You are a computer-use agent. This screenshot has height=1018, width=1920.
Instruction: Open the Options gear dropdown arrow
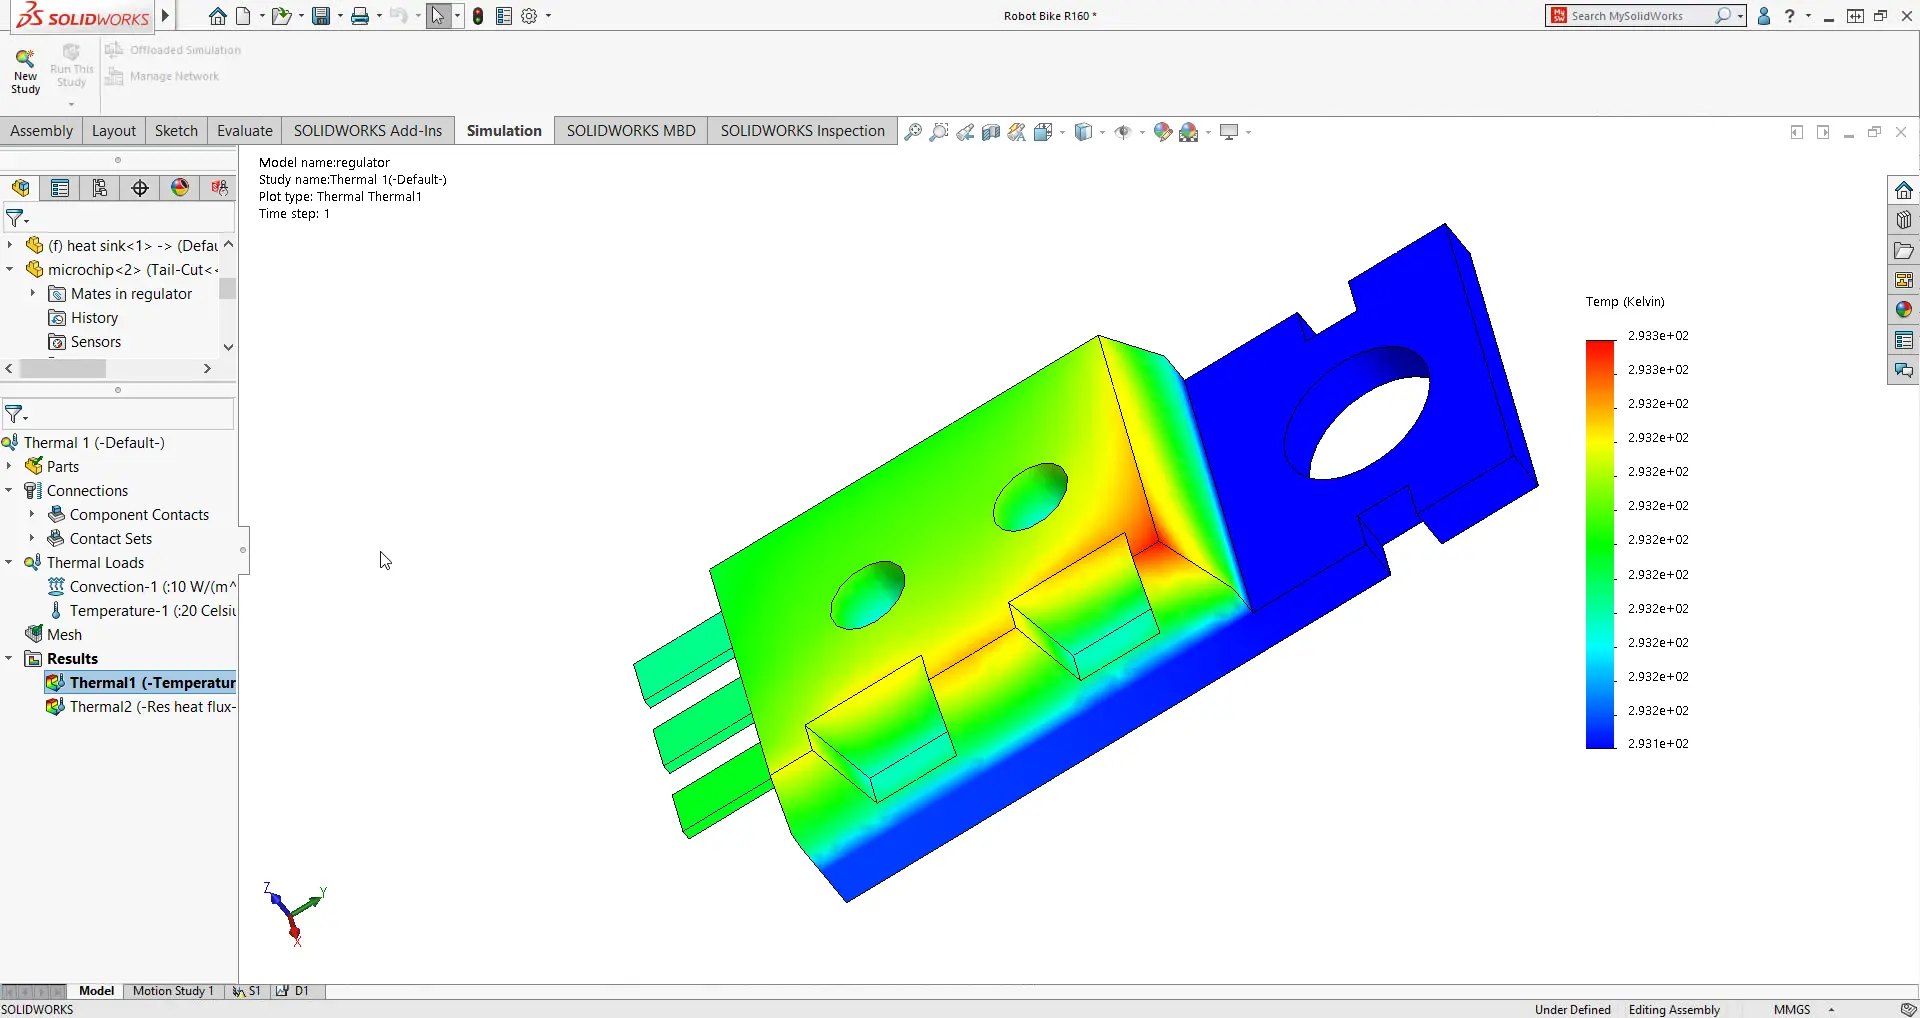click(548, 16)
